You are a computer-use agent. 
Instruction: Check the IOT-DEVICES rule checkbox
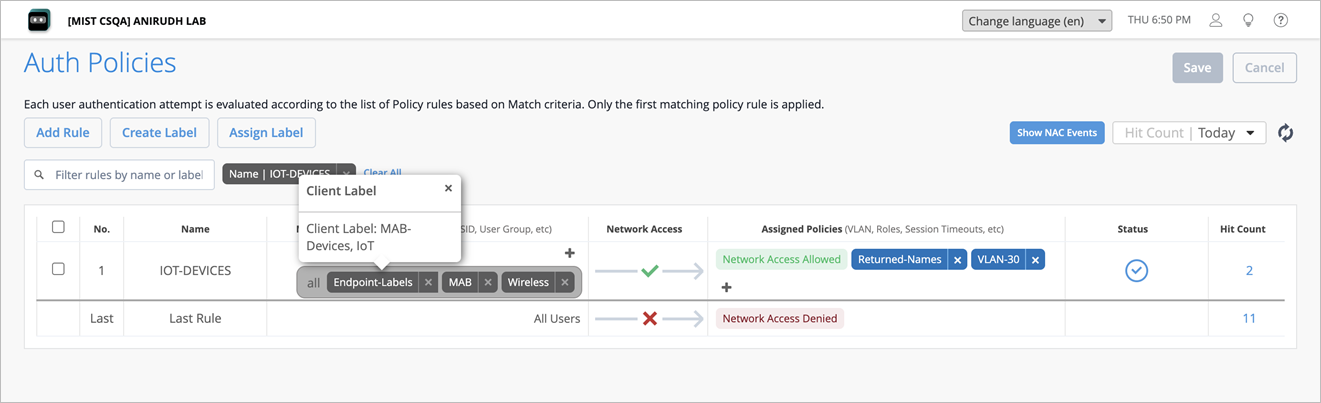pos(58,269)
